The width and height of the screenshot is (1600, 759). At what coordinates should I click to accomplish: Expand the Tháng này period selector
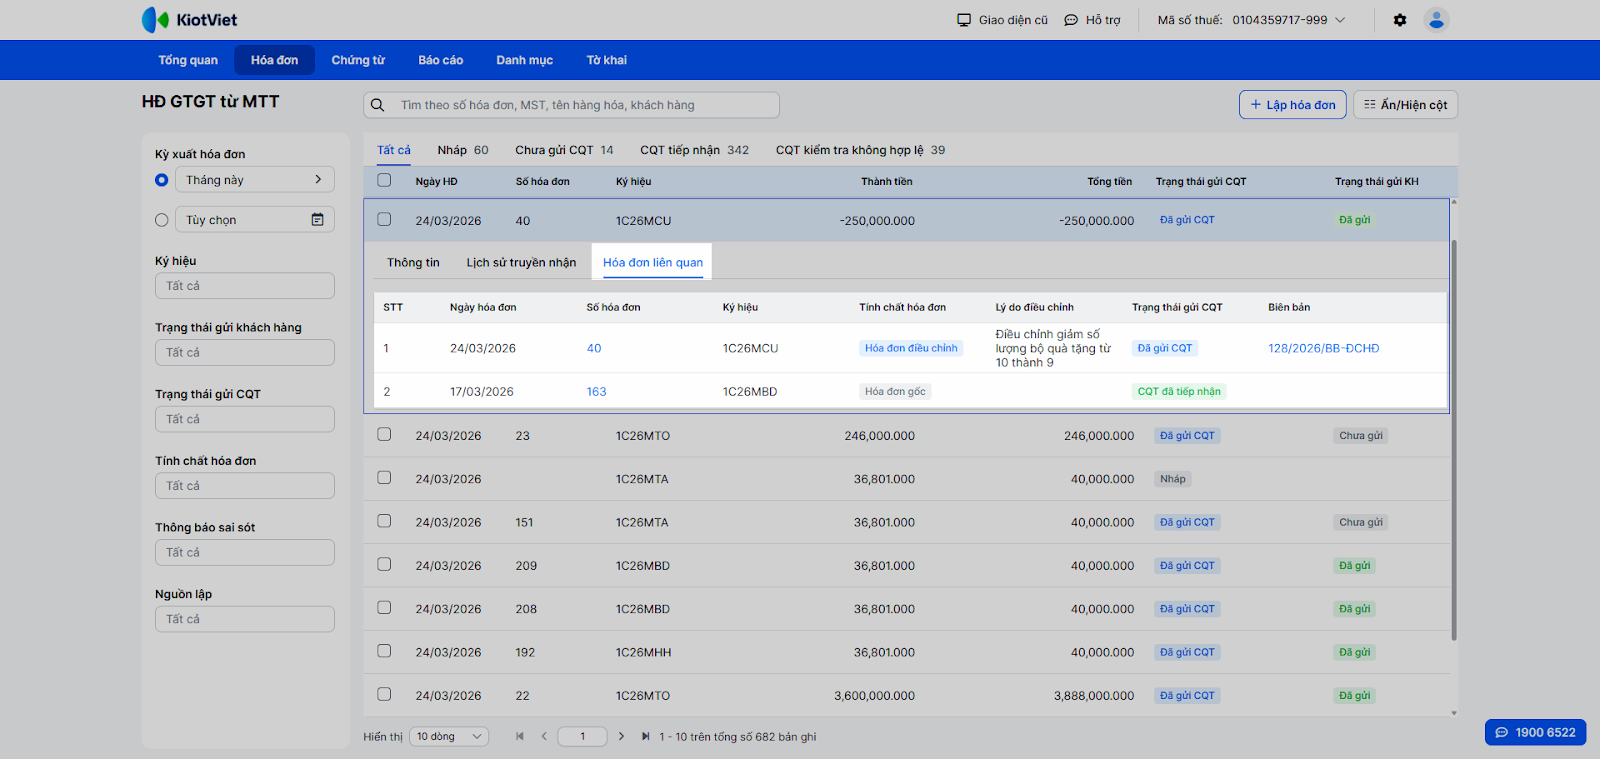click(254, 180)
